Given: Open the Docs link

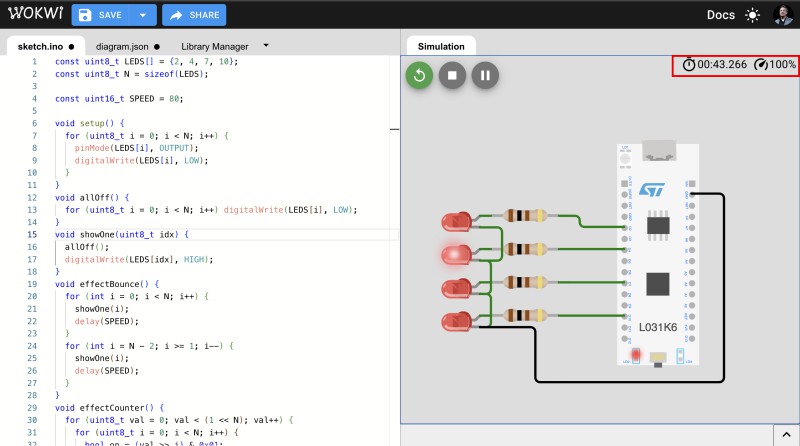Looking at the screenshot, I should click(720, 15).
